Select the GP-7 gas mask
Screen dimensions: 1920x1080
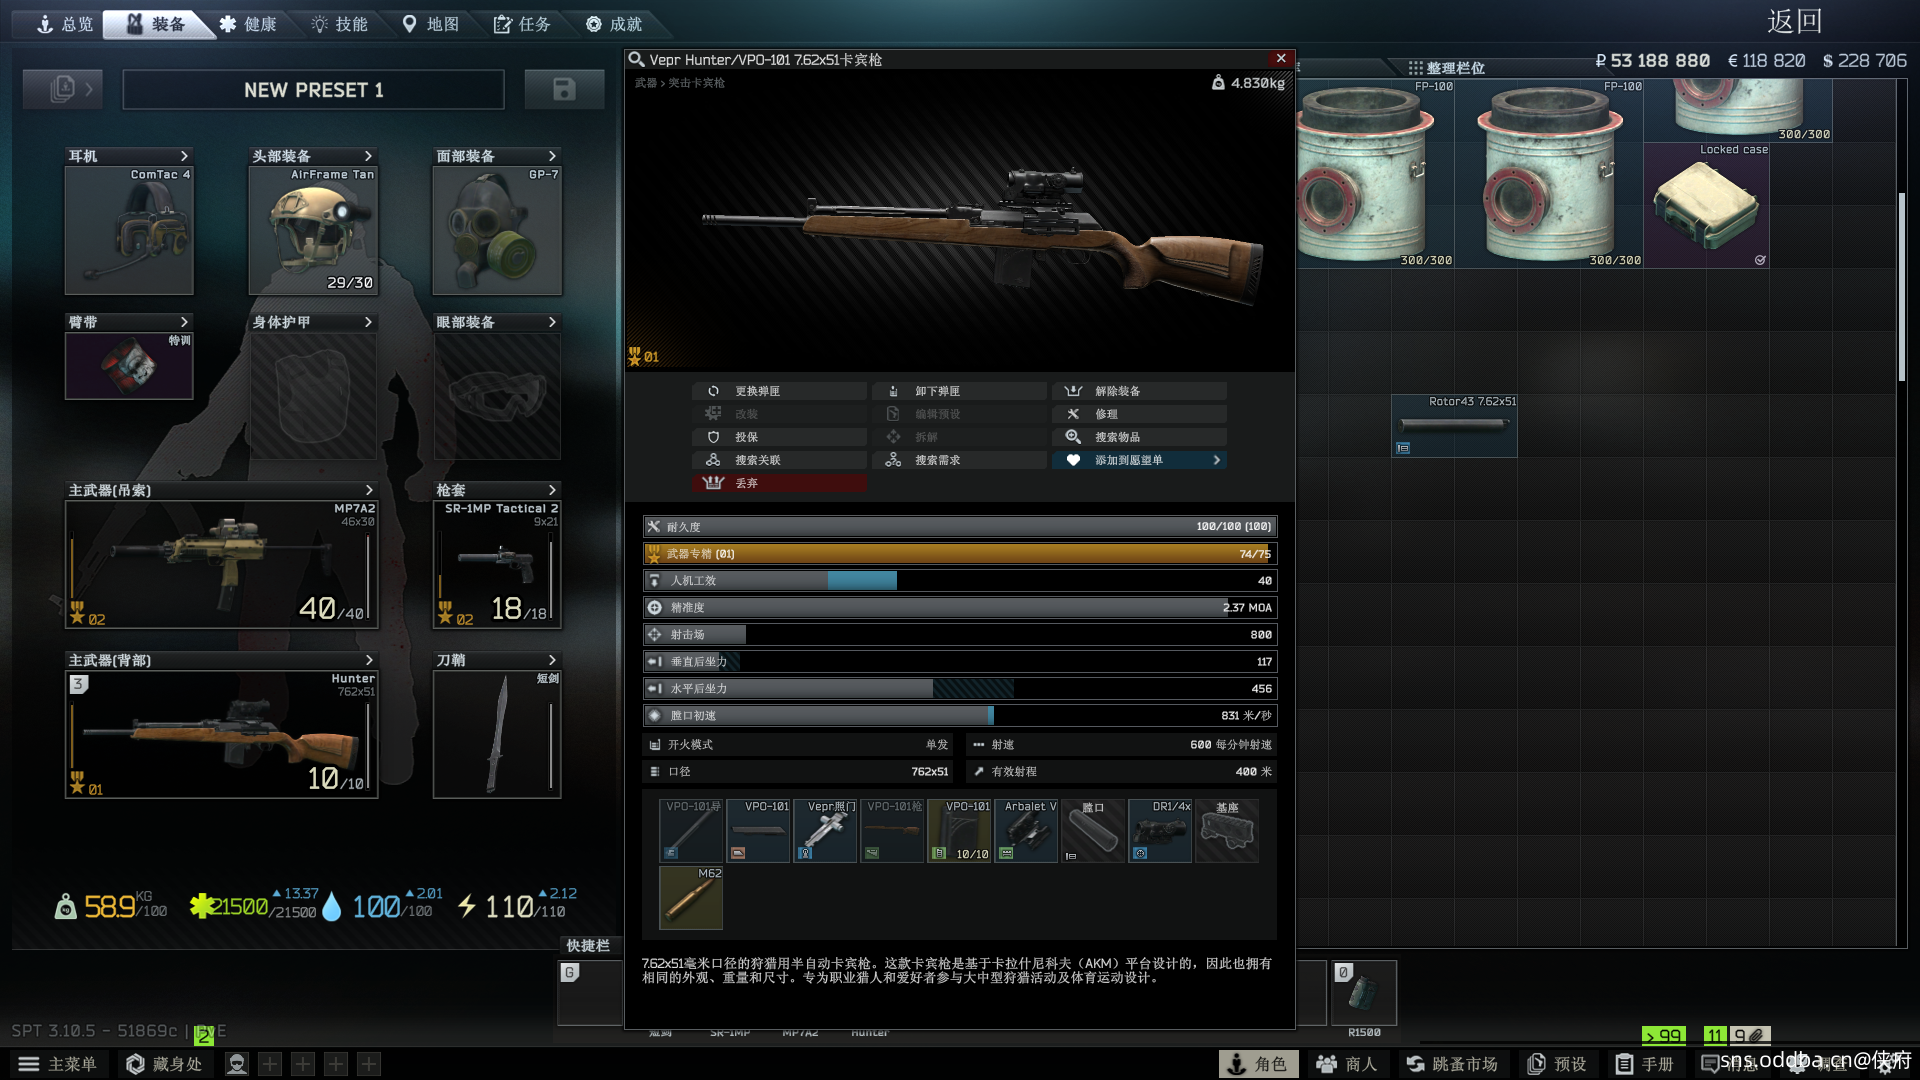[x=497, y=230]
